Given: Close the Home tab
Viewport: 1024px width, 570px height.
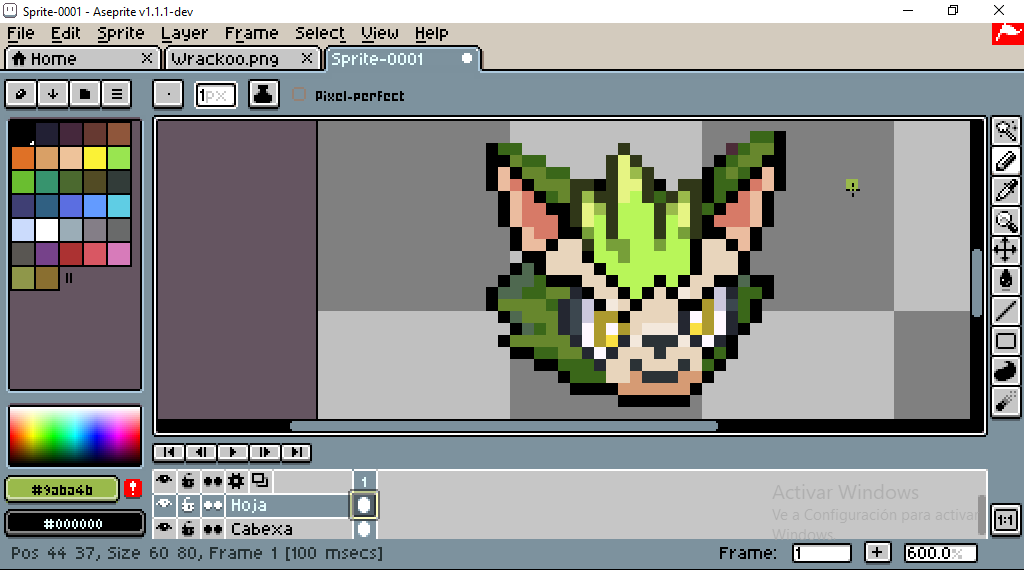Looking at the screenshot, I should point(147,58).
